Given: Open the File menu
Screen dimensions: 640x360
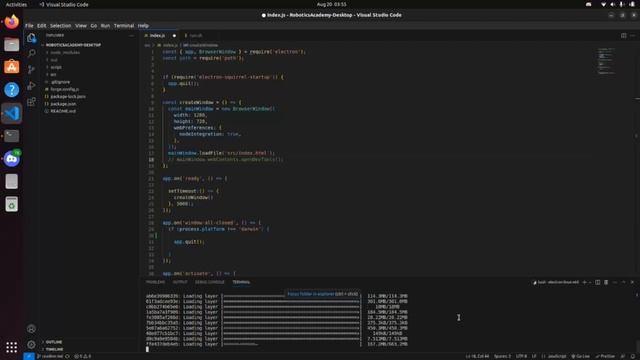Looking at the screenshot, I should point(29,26).
